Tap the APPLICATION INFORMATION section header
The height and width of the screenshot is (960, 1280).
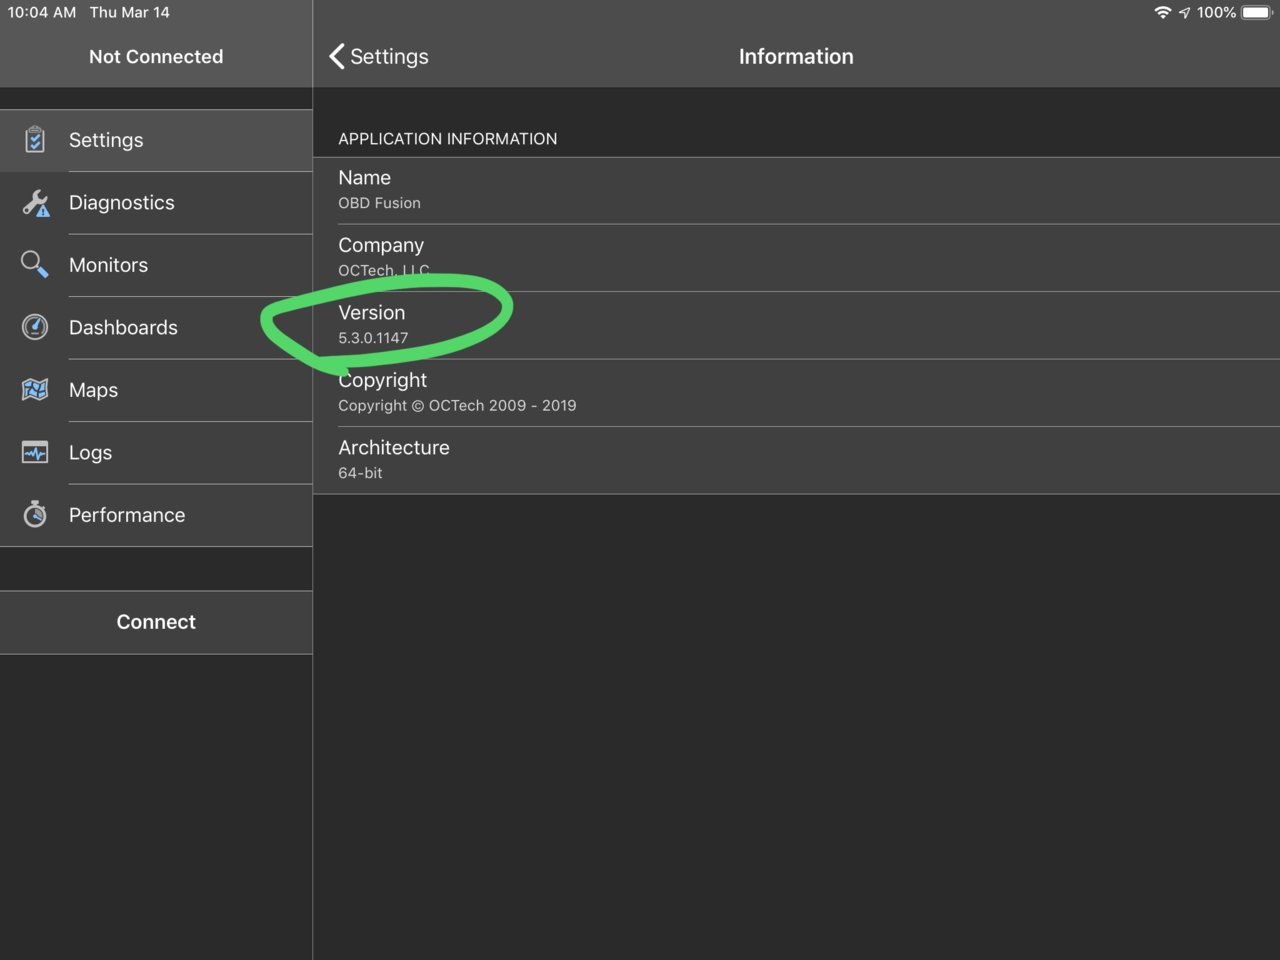pos(448,139)
